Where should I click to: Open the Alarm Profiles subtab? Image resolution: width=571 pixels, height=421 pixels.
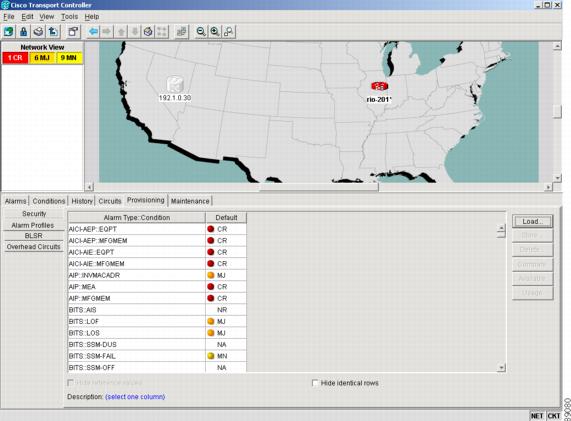(x=33, y=225)
